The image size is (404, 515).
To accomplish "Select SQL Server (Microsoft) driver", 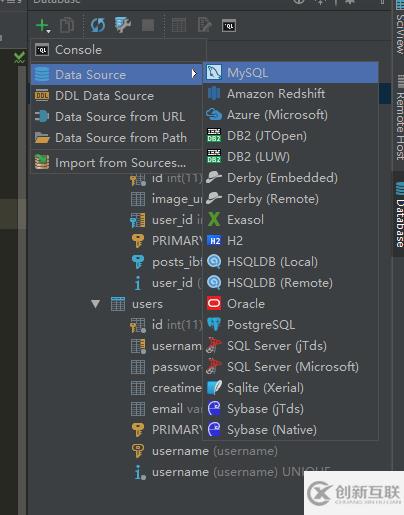I will (291, 367).
